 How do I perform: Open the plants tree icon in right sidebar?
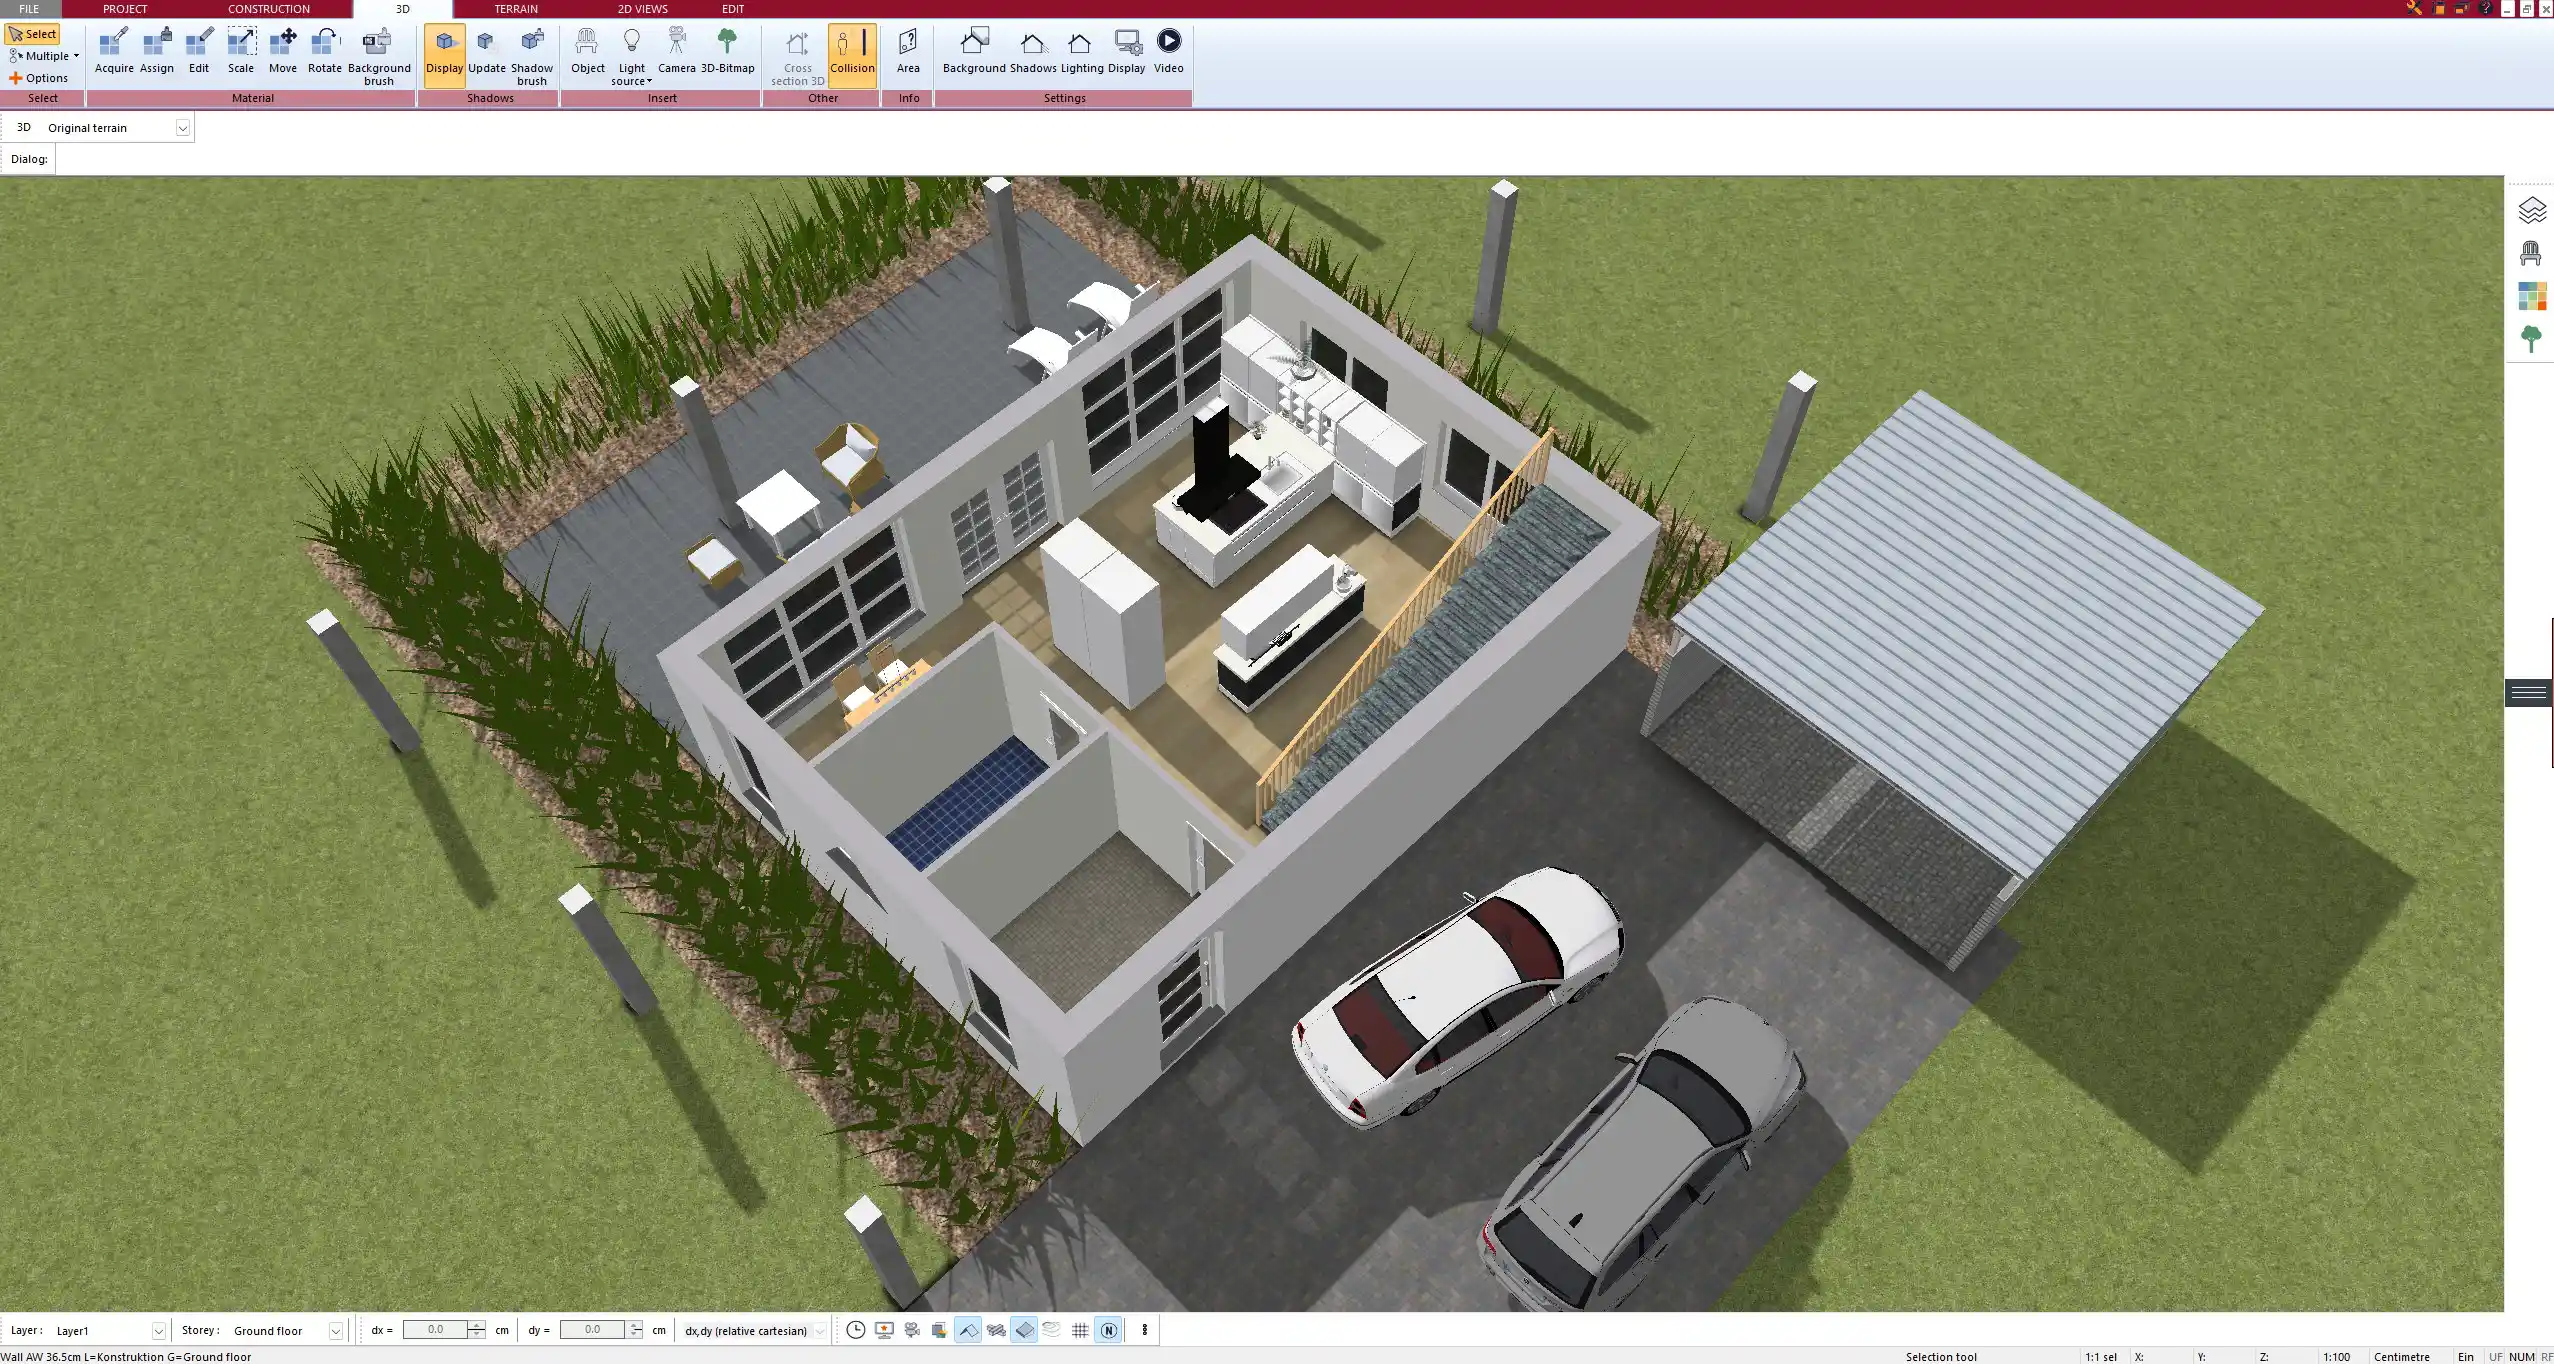point(2531,339)
